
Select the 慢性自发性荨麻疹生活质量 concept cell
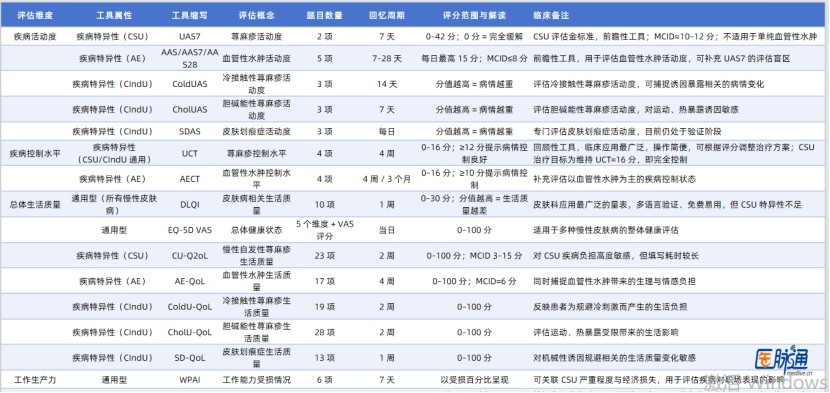coord(257,256)
